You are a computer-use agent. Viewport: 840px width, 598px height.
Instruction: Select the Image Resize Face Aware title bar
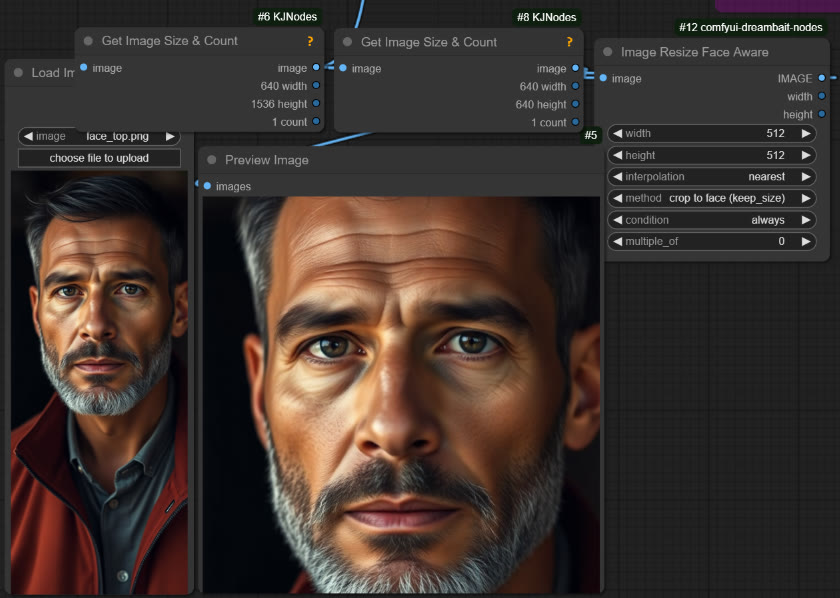712,52
